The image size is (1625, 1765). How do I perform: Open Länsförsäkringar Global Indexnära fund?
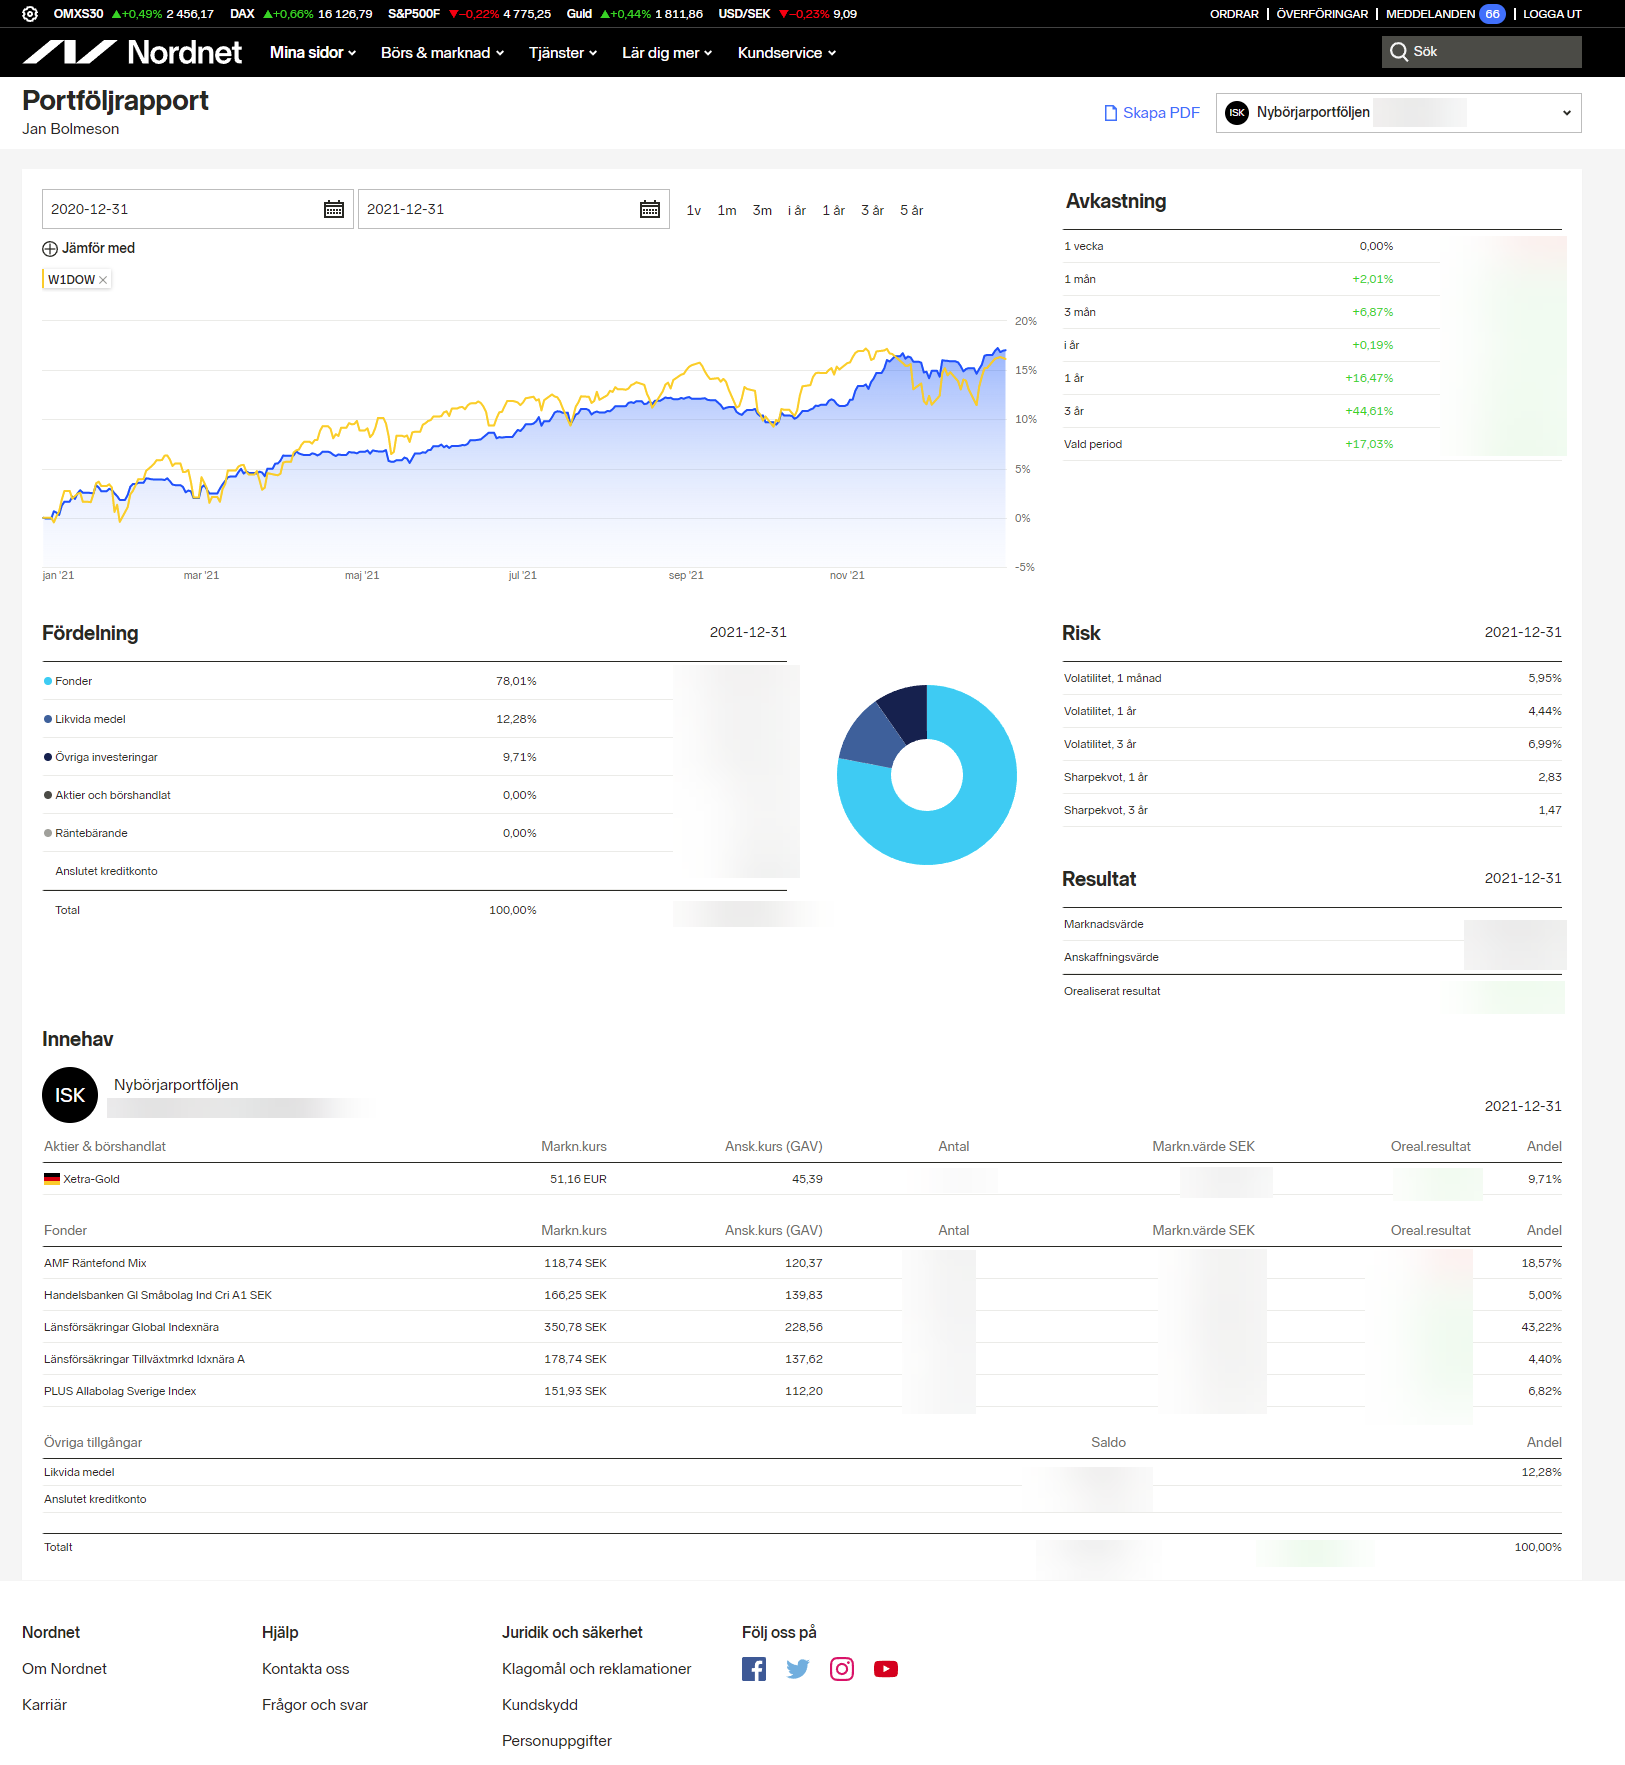131,1327
